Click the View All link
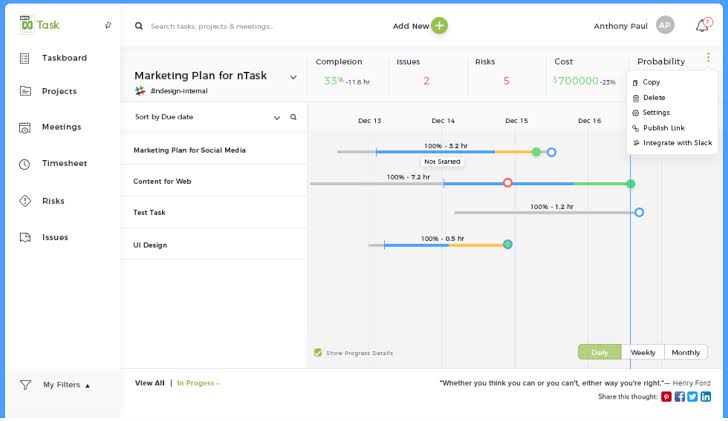The image size is (728, 421). [x=150, y=383]
